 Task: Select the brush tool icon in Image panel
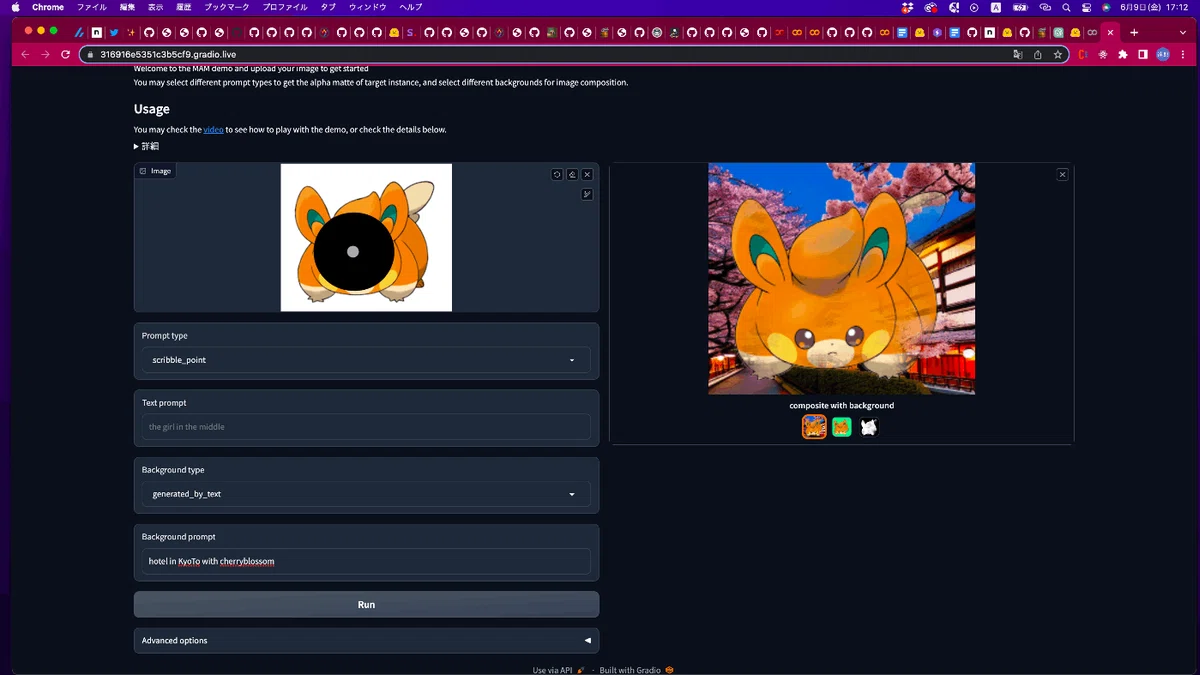[587, 194]
